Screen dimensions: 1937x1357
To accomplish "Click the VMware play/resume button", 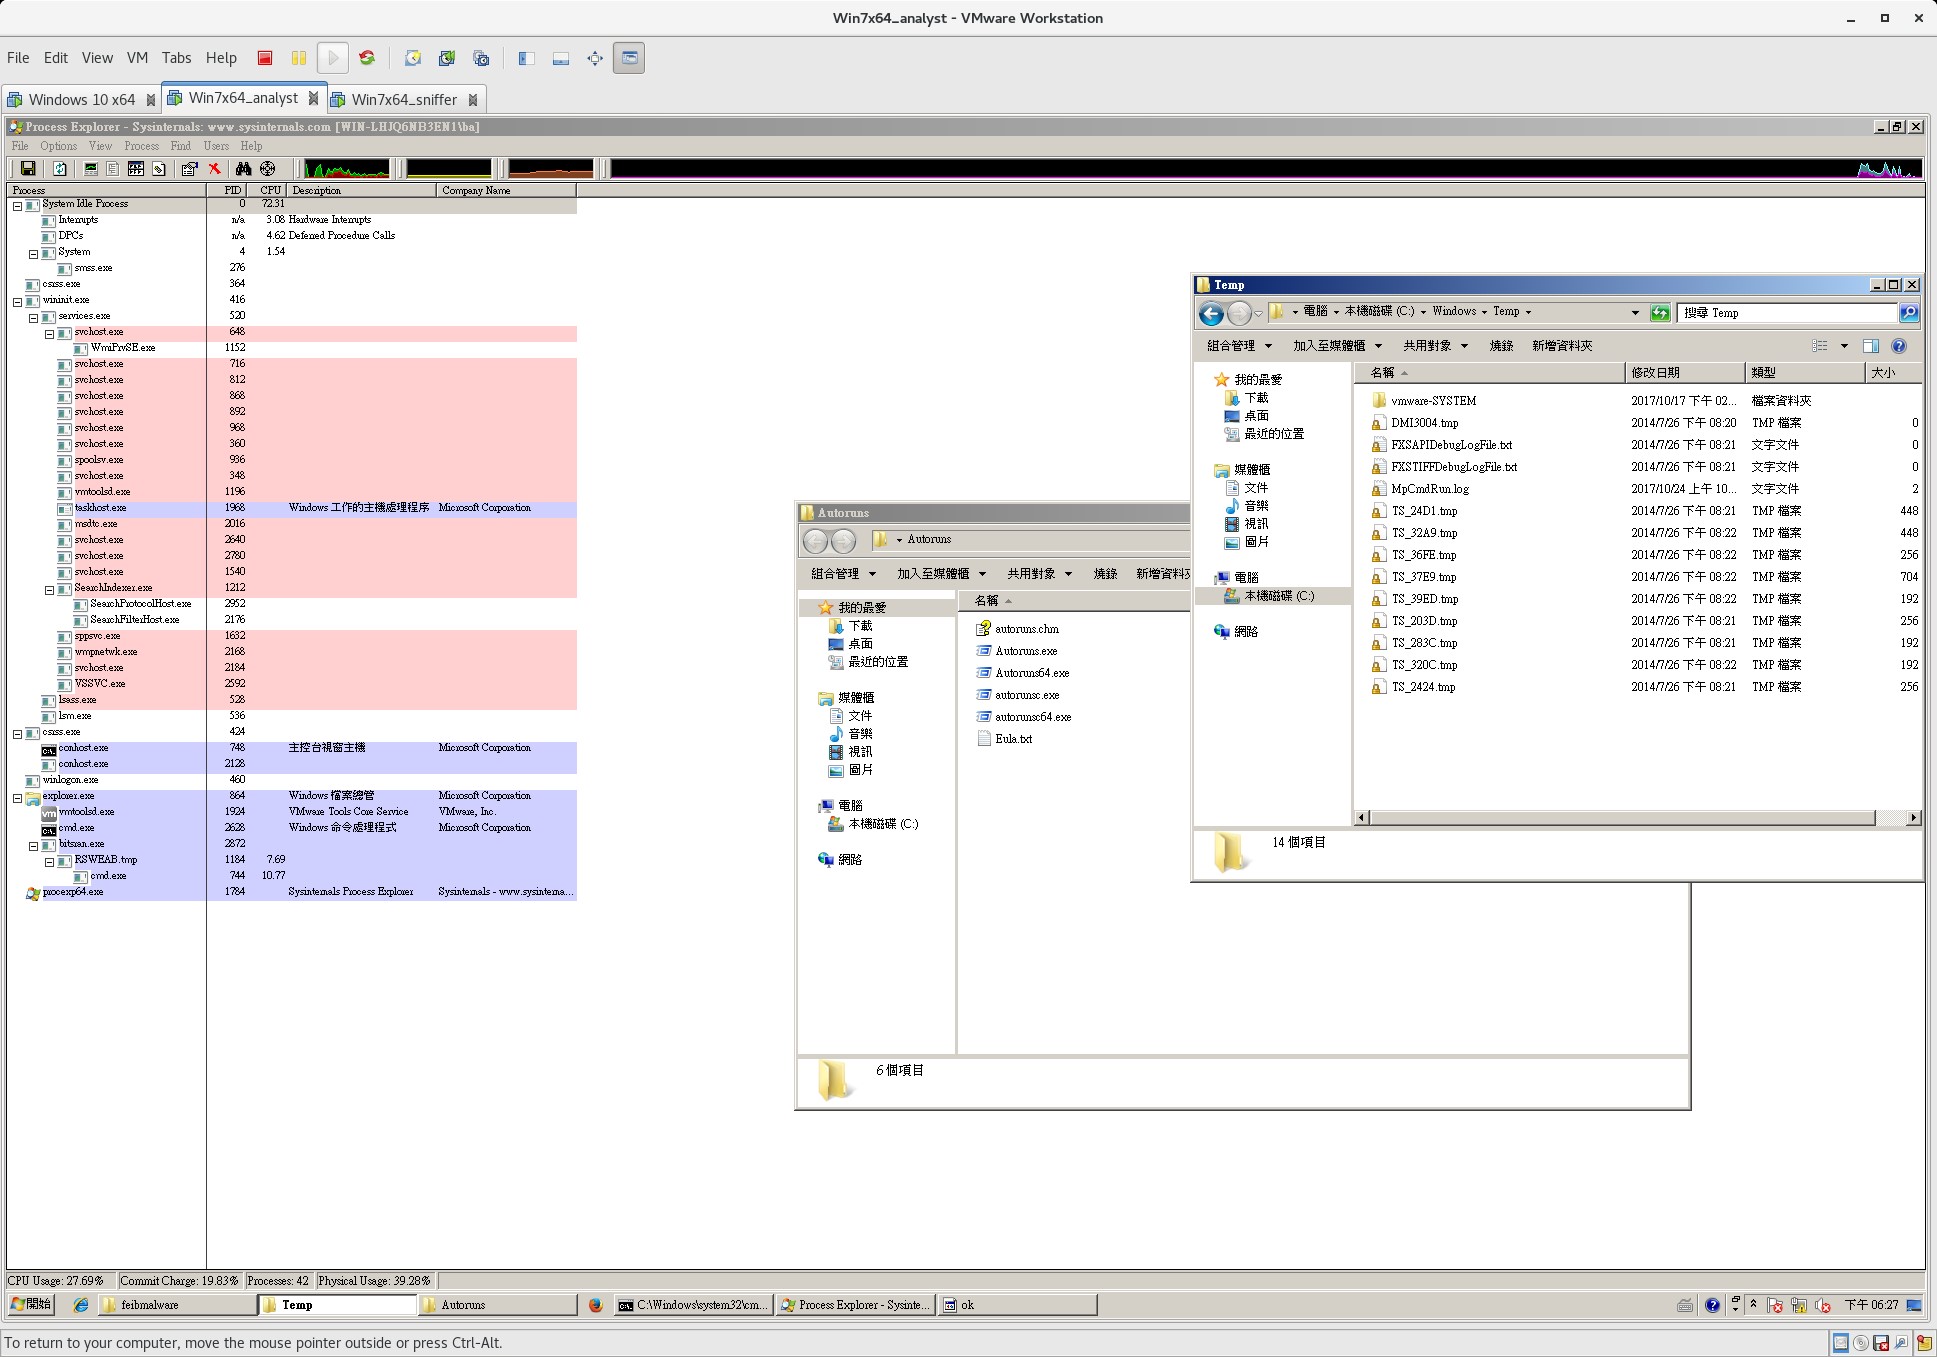I will 333,58.
